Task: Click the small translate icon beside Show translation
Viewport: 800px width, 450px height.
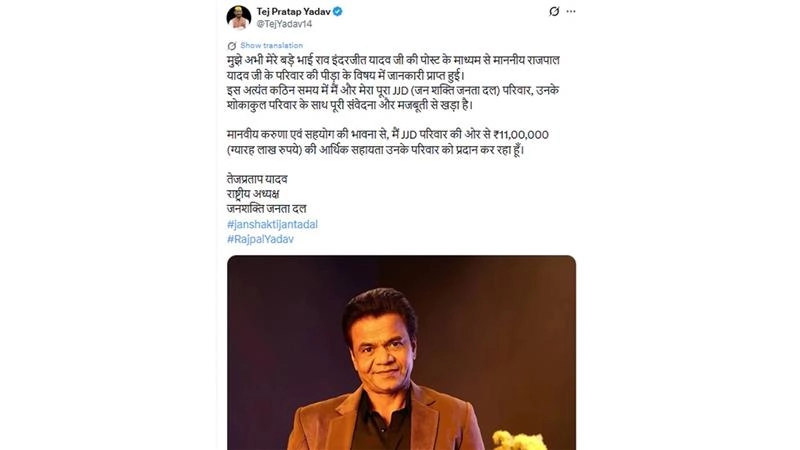Action: click(x=231, y=46)
